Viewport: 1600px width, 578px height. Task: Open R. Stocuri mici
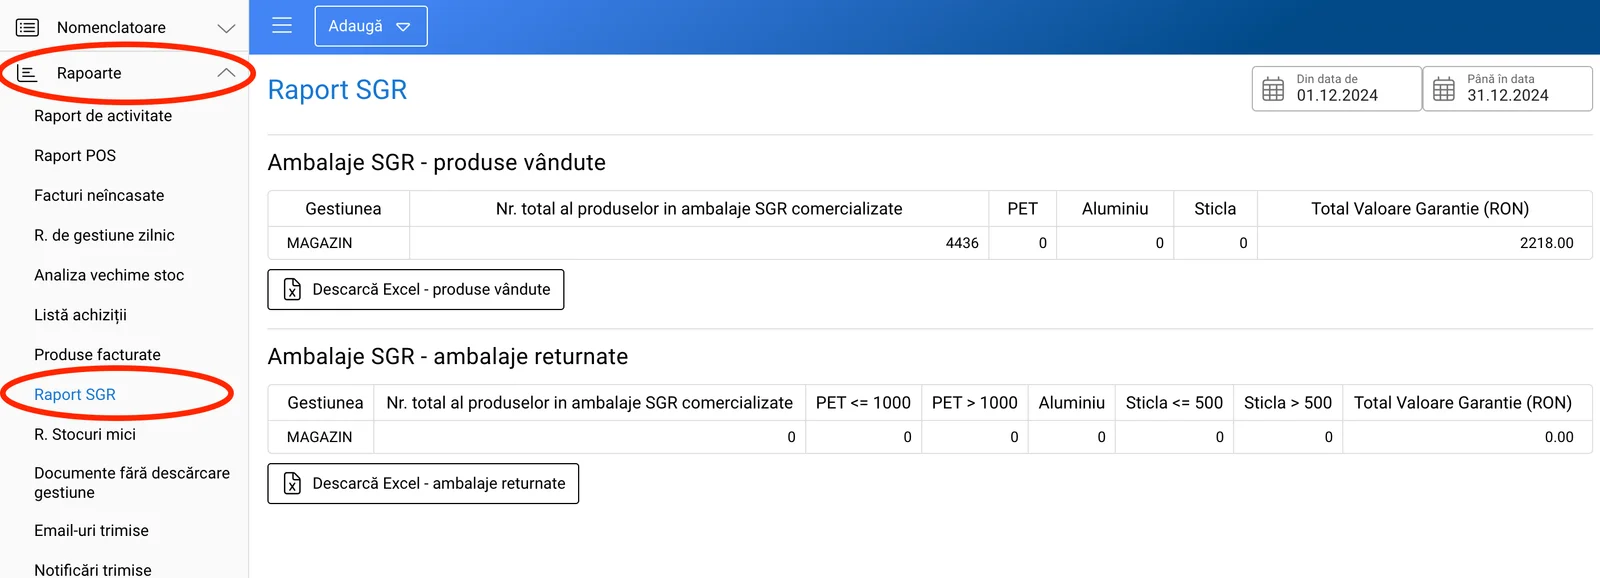[x=85, y=435]
